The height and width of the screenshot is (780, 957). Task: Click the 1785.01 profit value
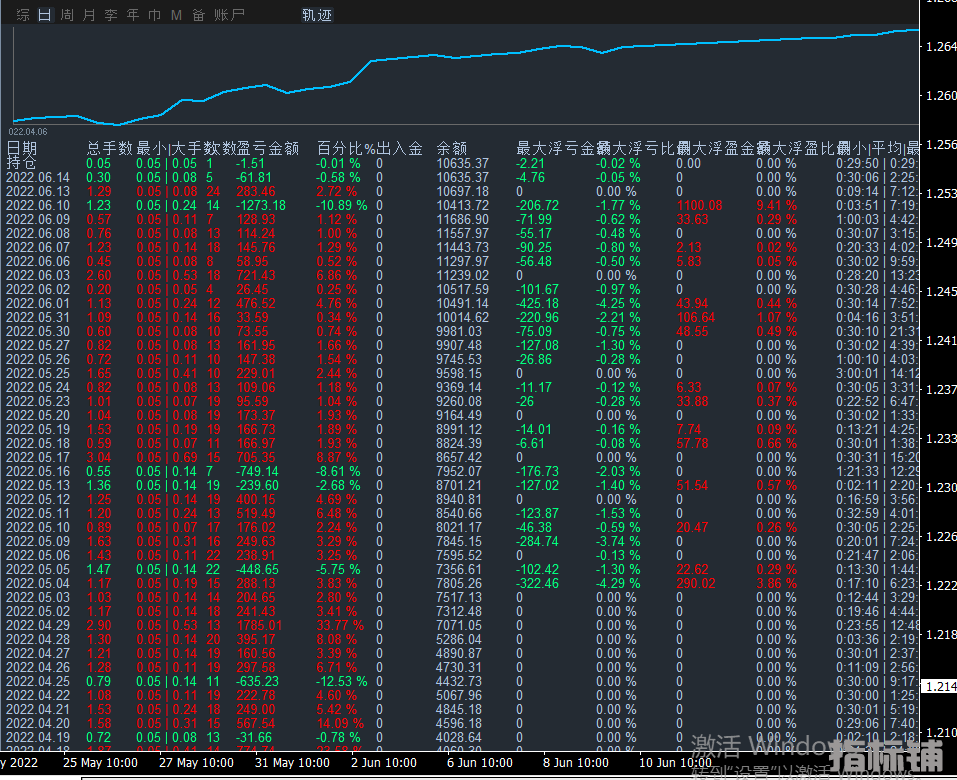click(x=259, y=626)
